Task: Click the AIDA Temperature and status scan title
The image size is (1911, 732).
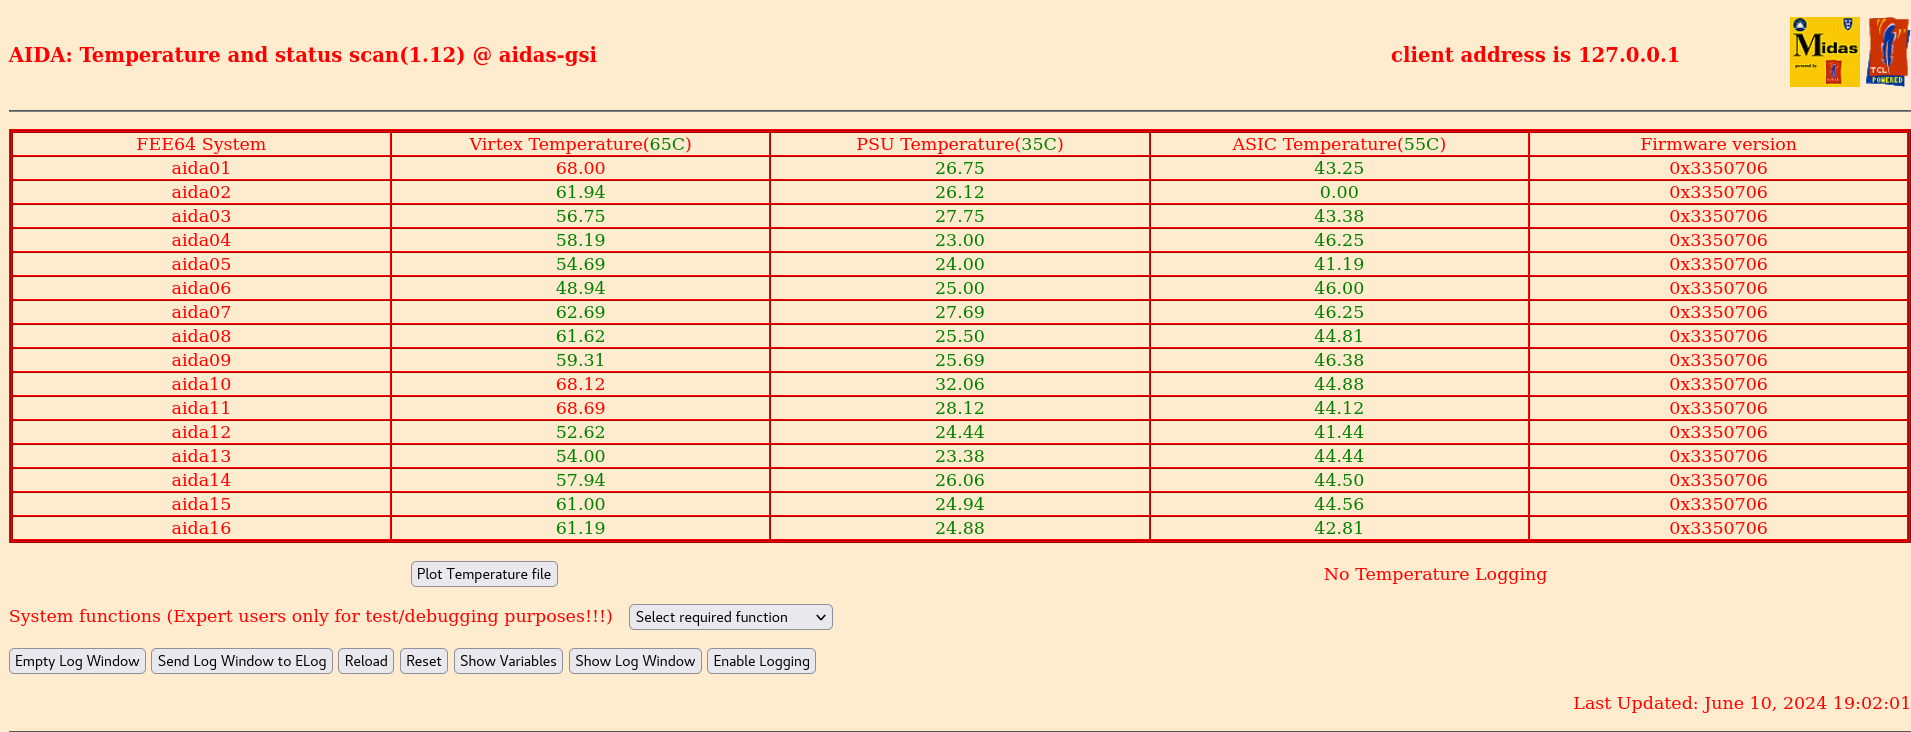Action: pyautogui.click(x=302, y=55)
